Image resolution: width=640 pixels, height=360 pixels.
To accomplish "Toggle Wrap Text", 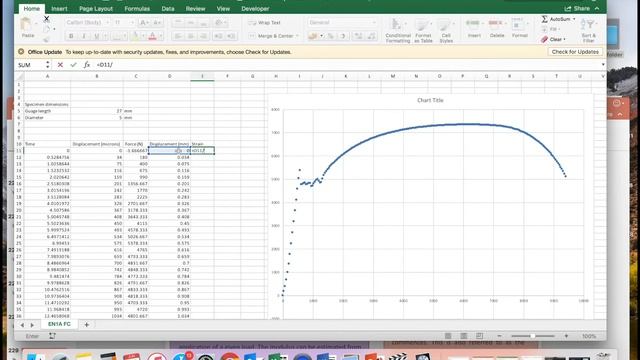I will (x=264, y=22).
